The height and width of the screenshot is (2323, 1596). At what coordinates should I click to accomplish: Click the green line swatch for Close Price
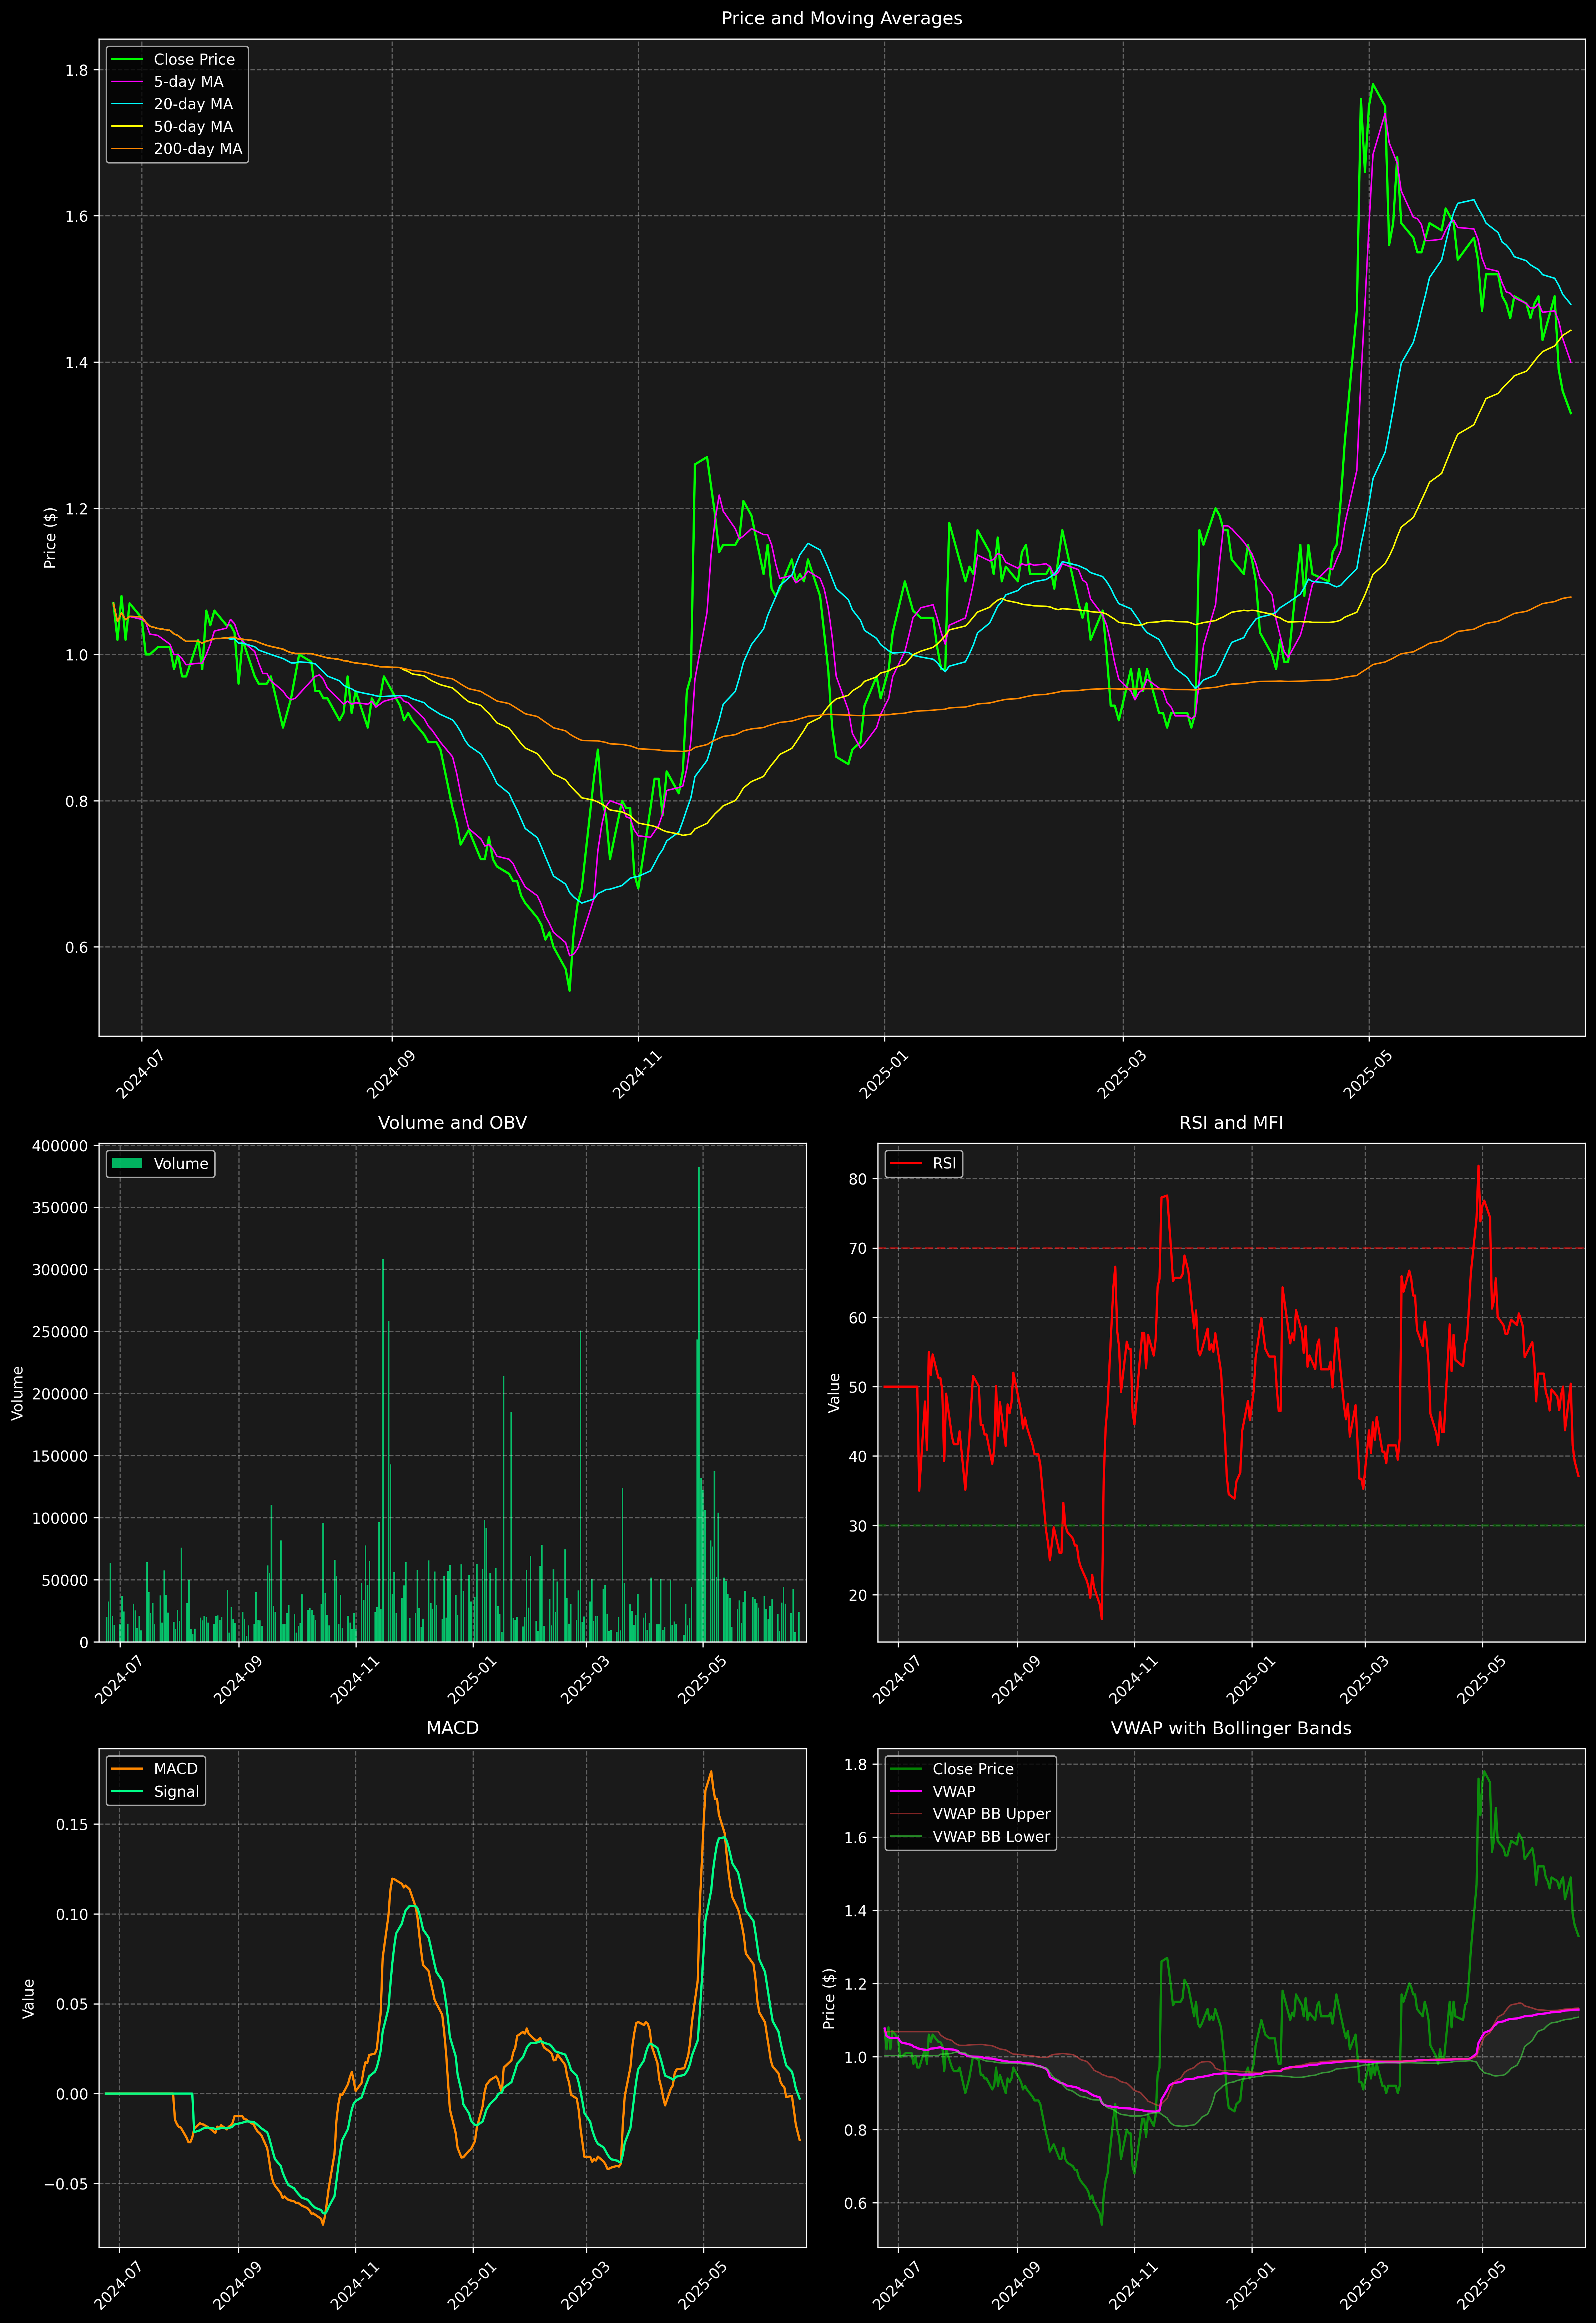click(127, 60)
